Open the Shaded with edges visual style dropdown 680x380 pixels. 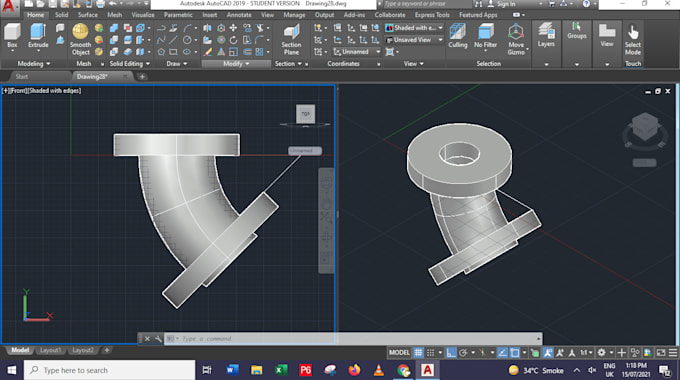tap(414, 28)
